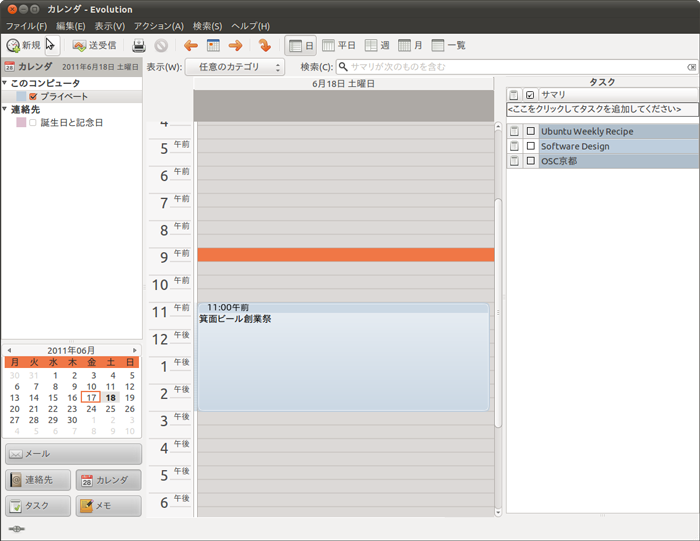Click the scrollbar down arrow of day view

pos(498,513)
